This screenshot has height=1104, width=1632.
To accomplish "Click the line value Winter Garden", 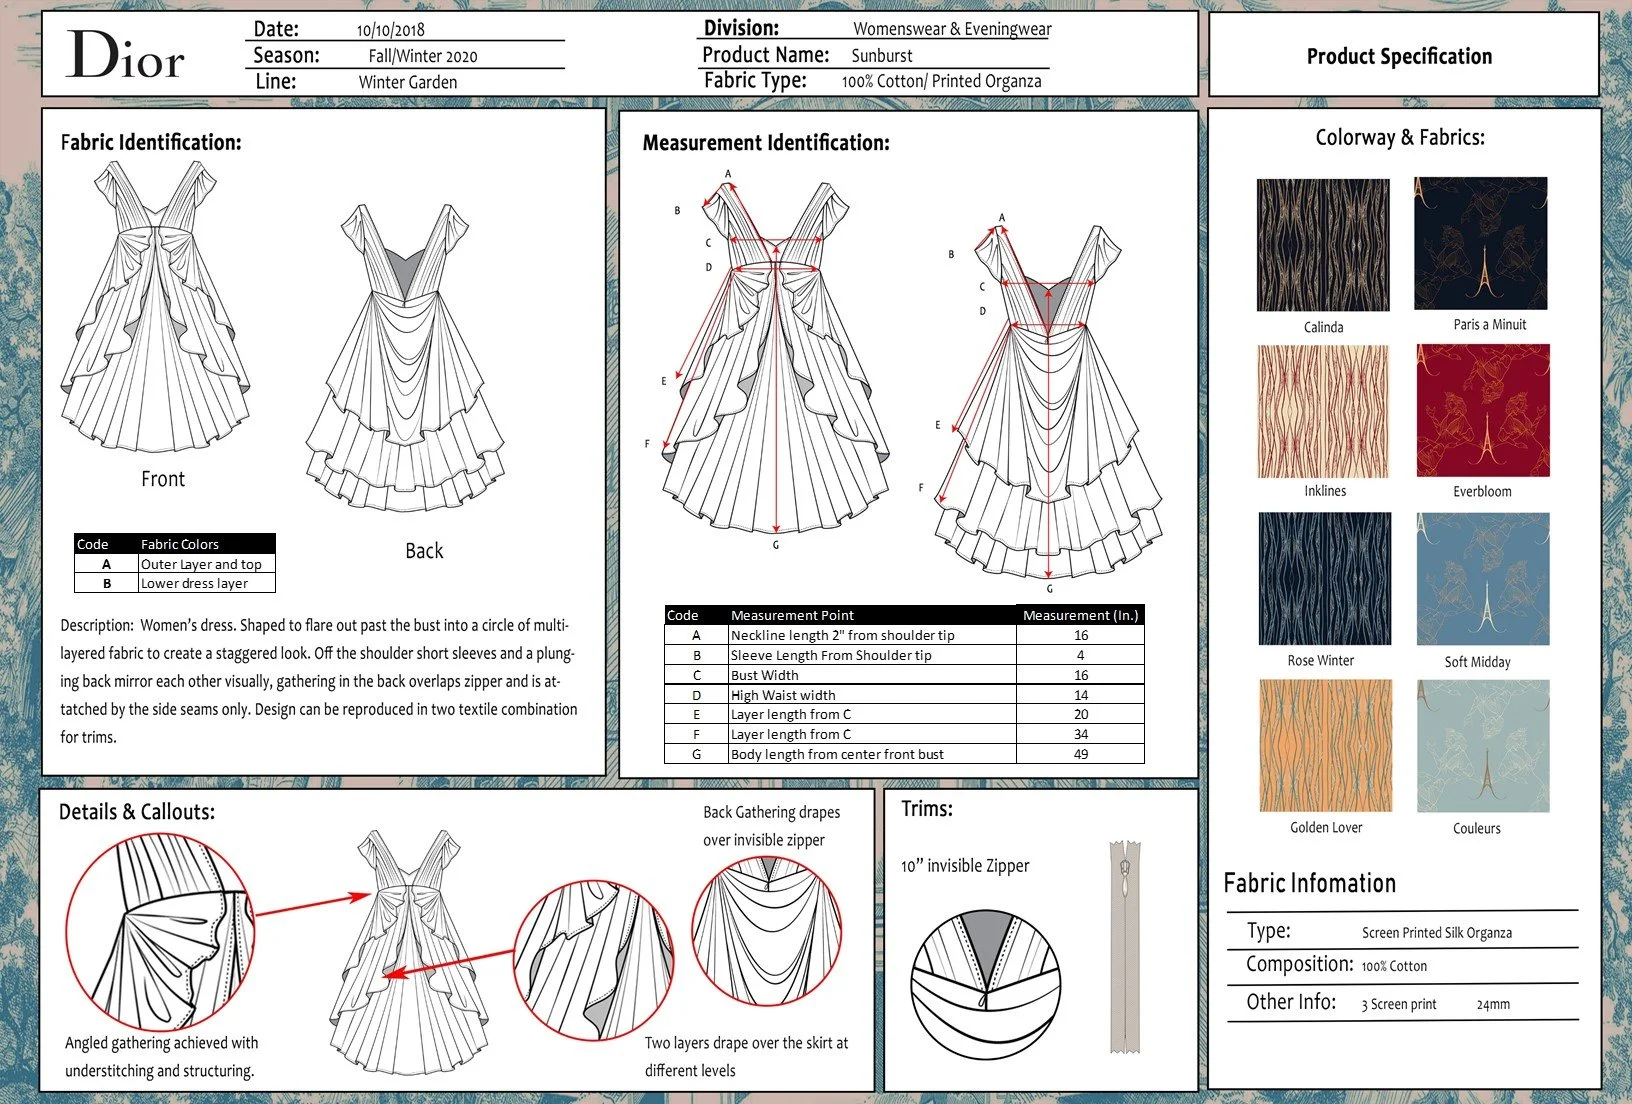I will [x=408, y=82].
